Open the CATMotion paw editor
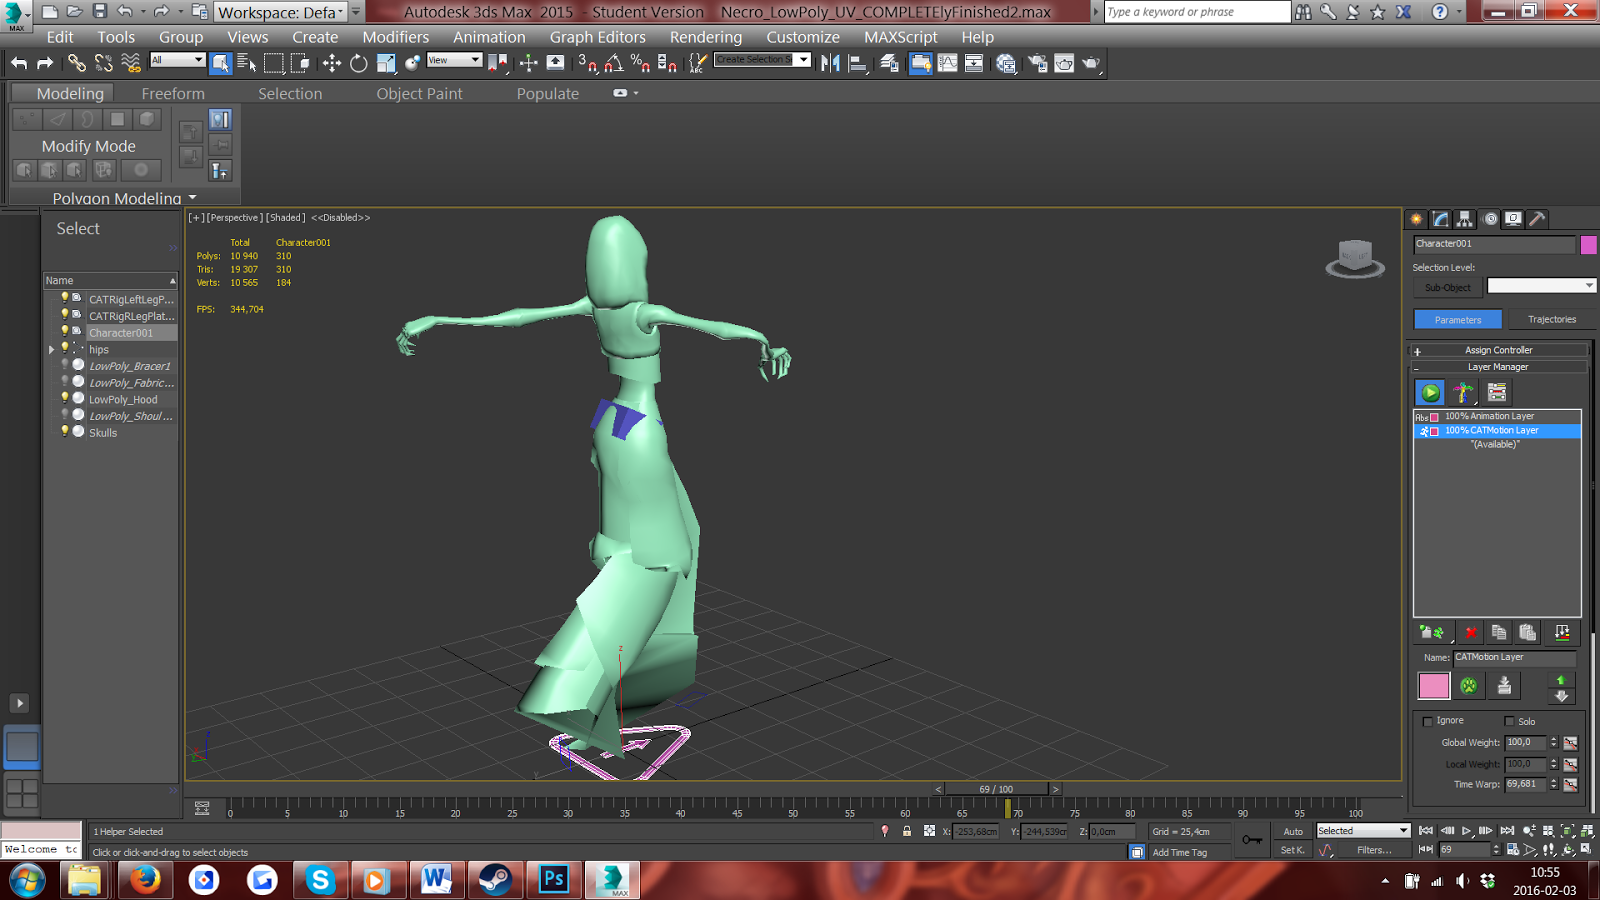The image size is (1600, 900). (x=1468, y=686)
